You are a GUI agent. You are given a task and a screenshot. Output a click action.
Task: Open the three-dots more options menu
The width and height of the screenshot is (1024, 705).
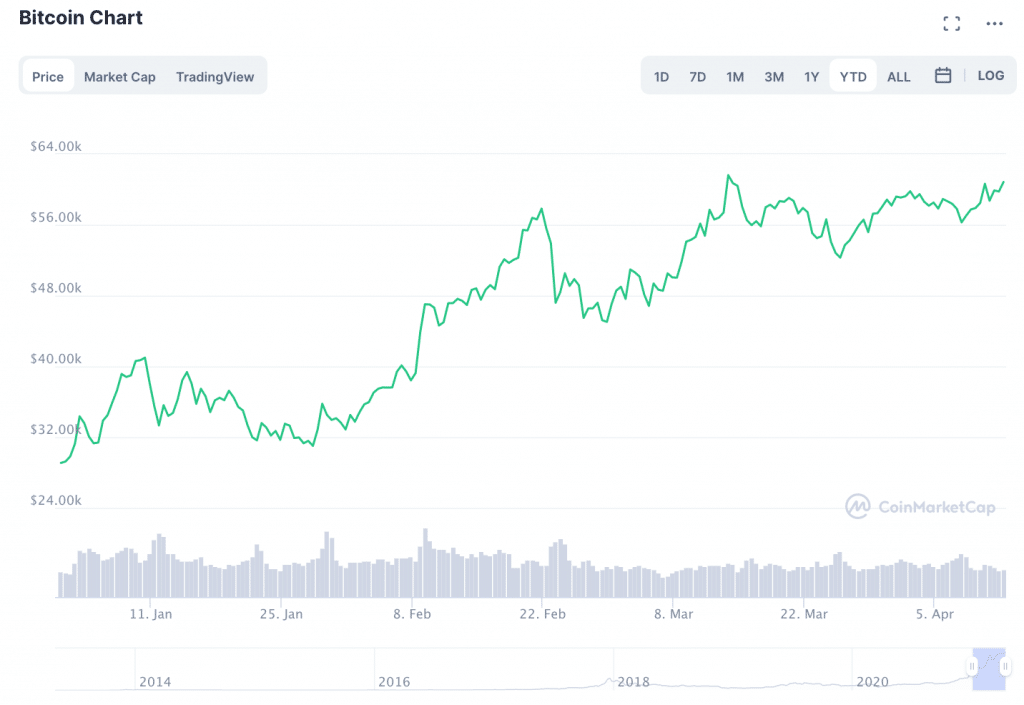(x=994, y=24)
